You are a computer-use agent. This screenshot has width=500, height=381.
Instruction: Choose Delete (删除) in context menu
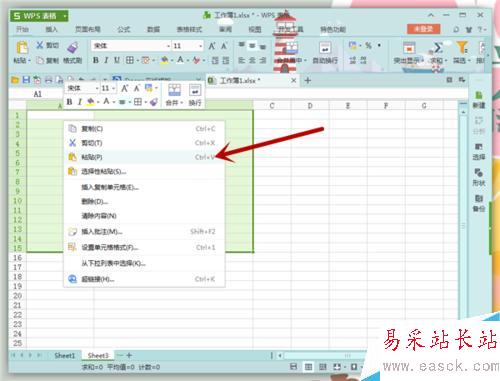tap(144, 201)
